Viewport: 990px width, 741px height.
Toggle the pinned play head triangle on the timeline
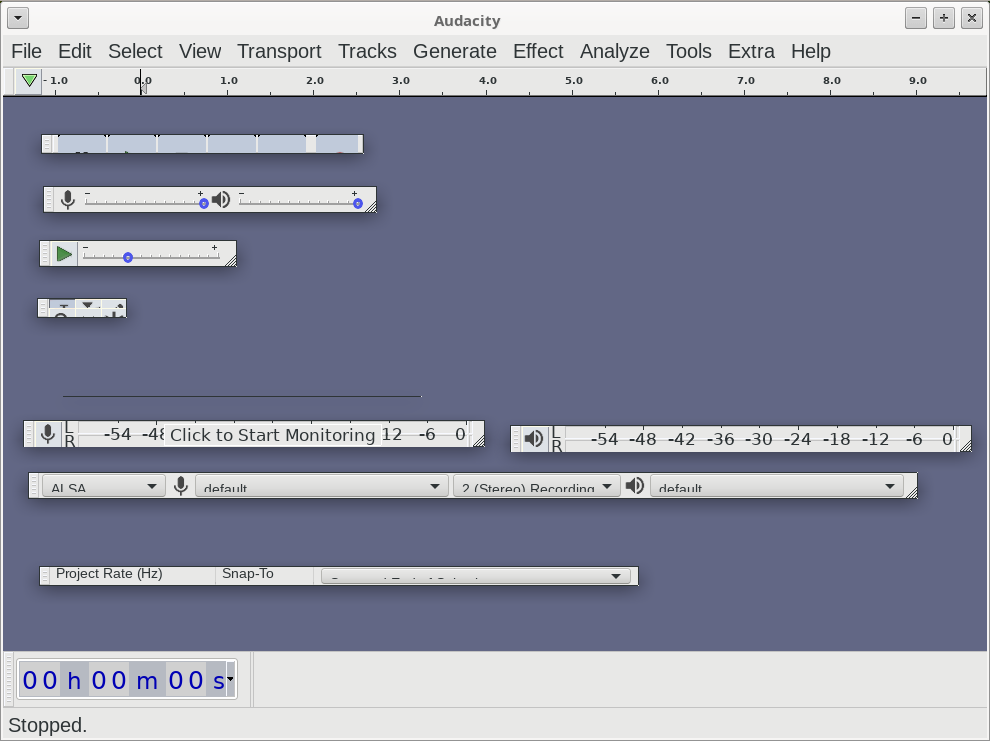(x=29, y=81)
